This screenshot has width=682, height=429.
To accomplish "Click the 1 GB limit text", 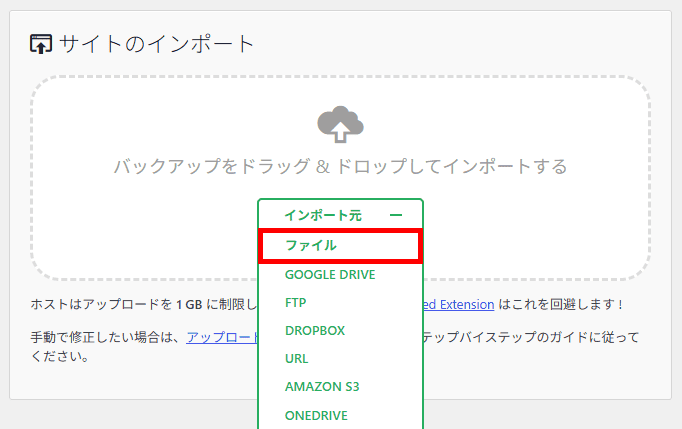I will [189, 305].
